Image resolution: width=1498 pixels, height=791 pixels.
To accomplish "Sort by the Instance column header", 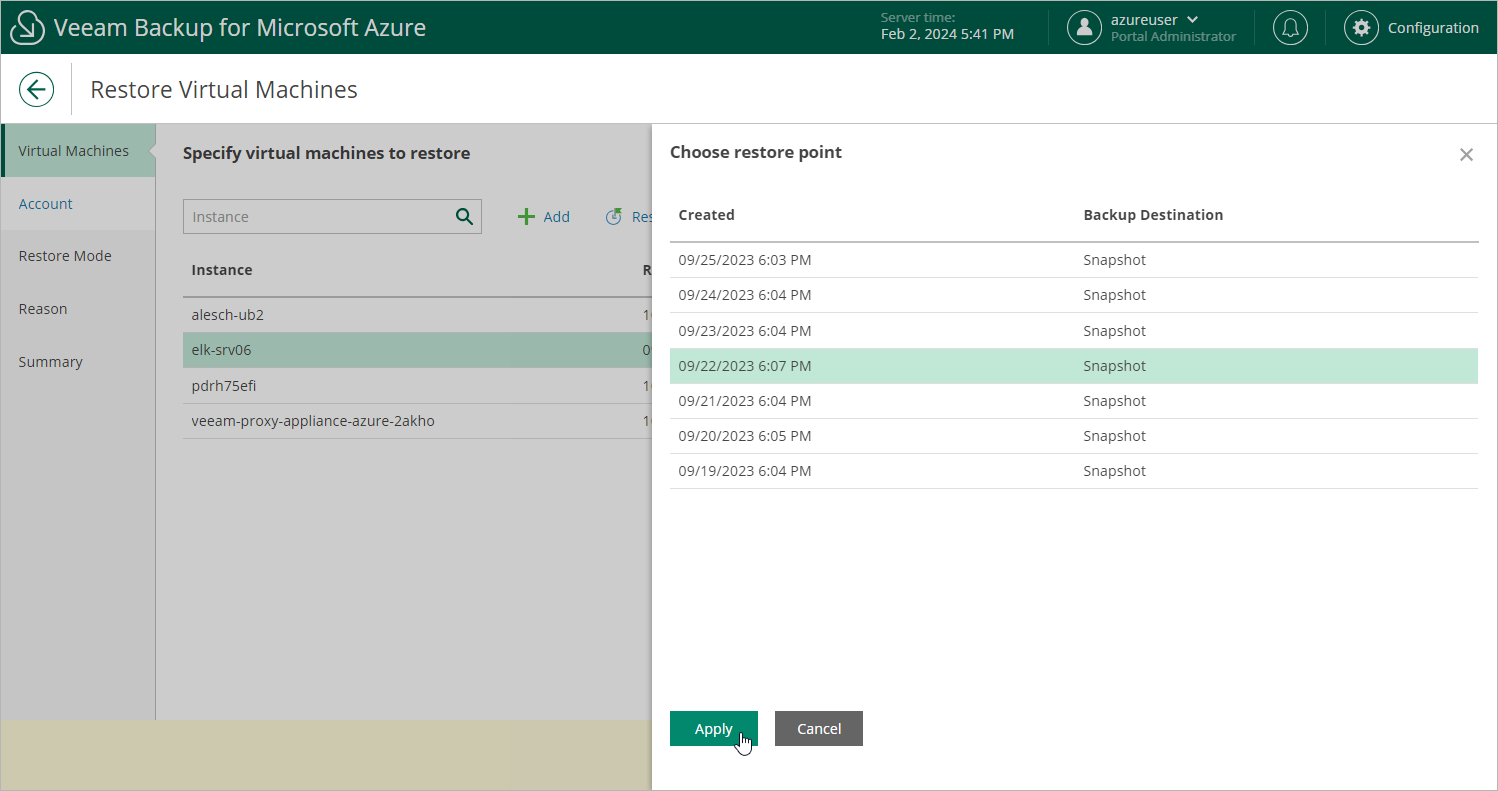I will pyautogui.click(x=222, y=270).
